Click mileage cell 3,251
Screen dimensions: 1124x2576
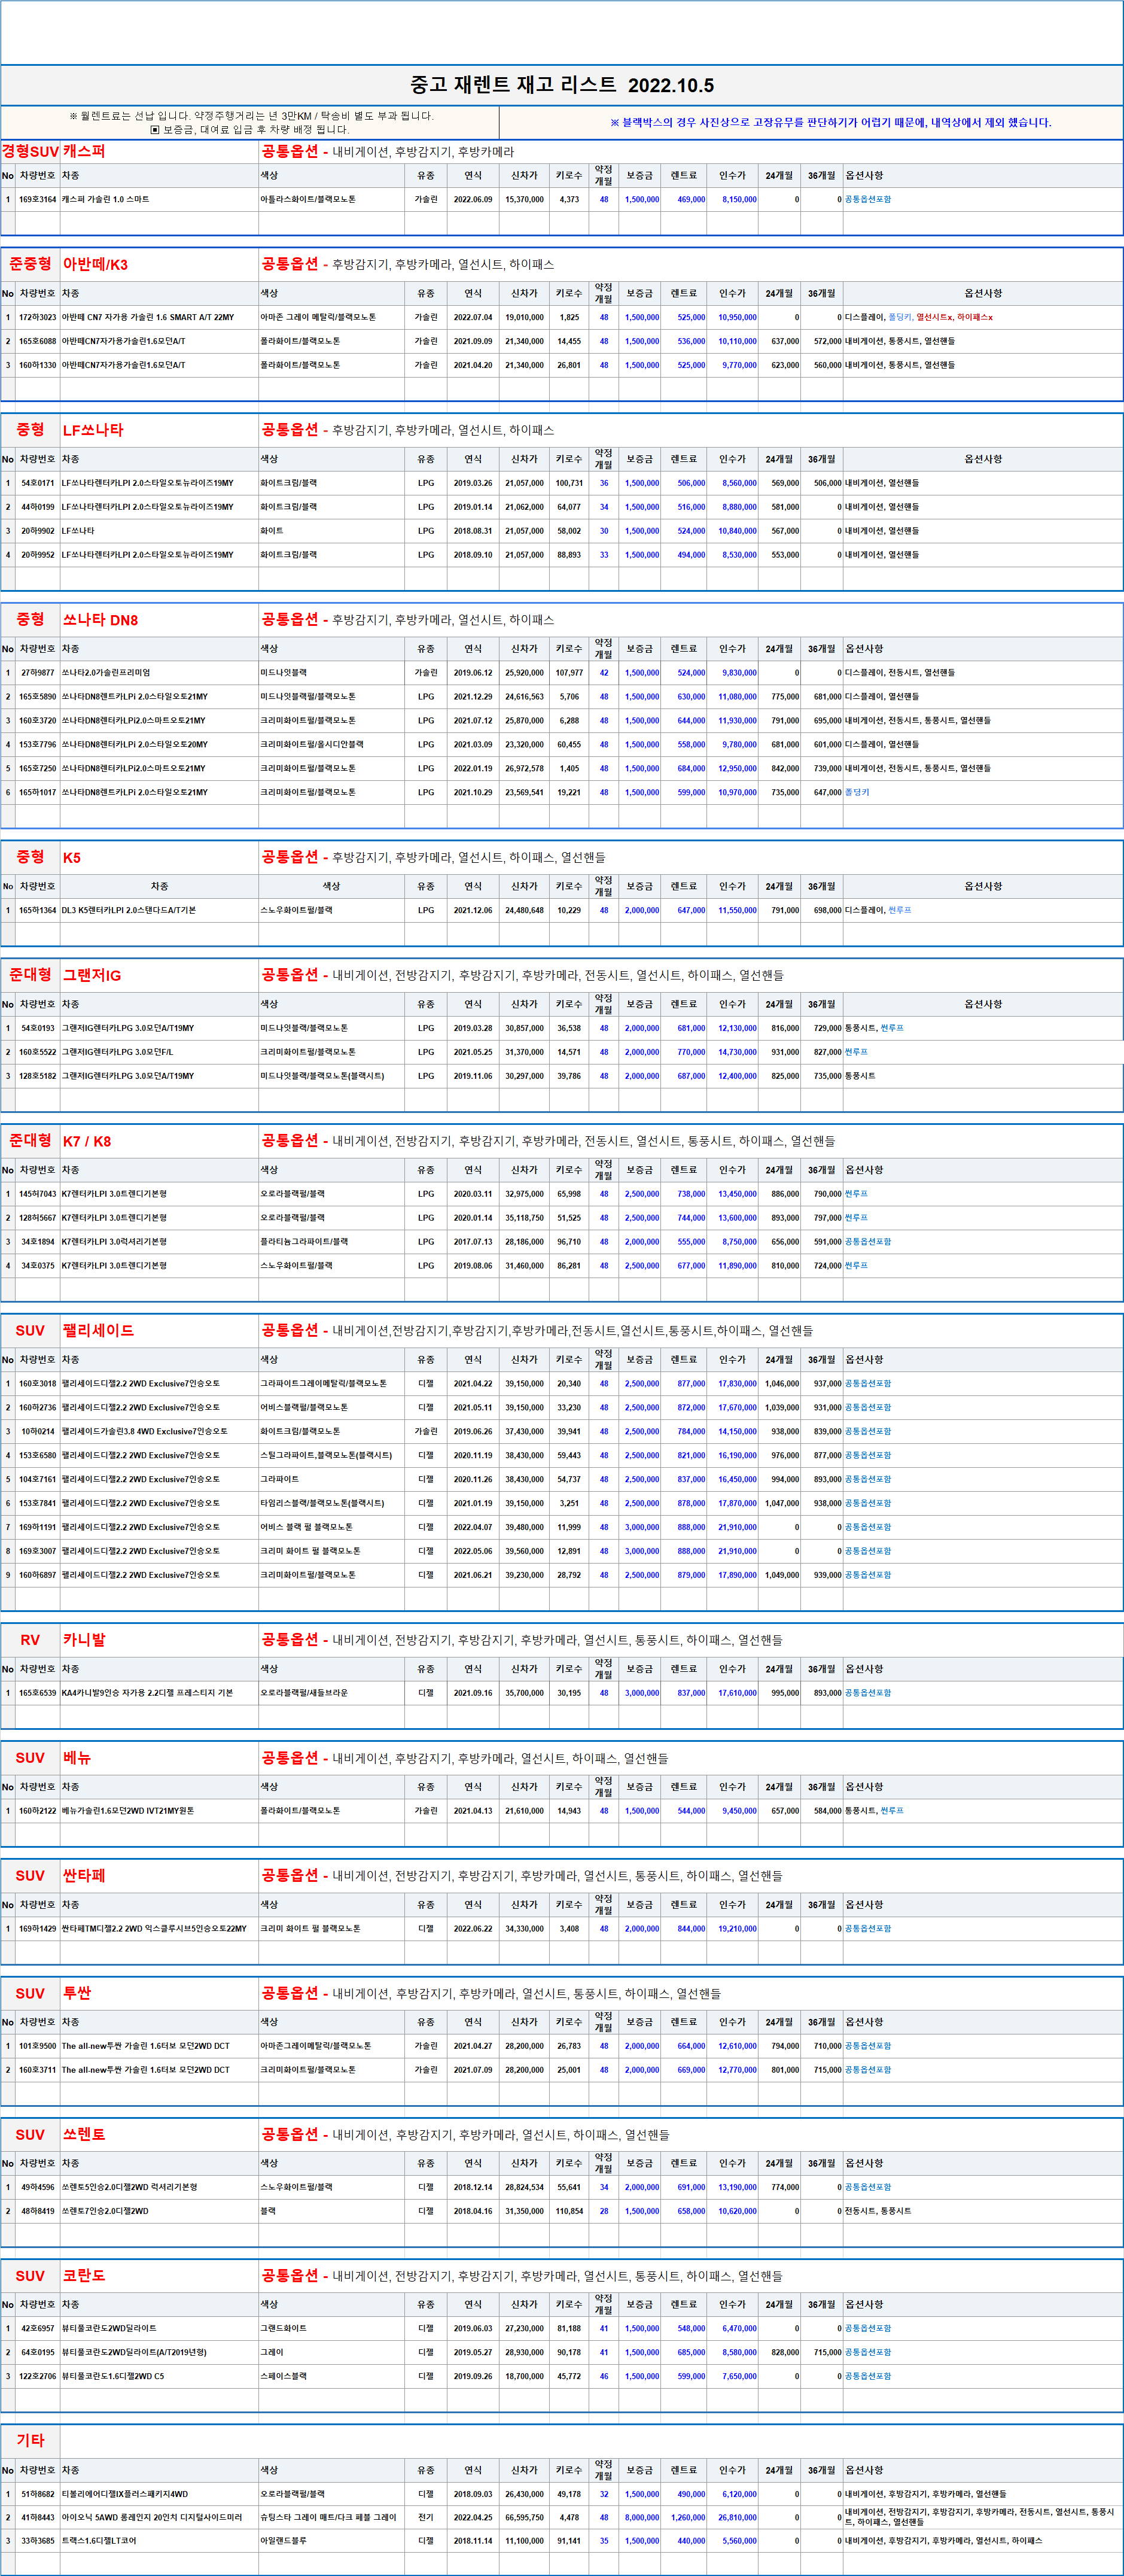(569, 1504)
